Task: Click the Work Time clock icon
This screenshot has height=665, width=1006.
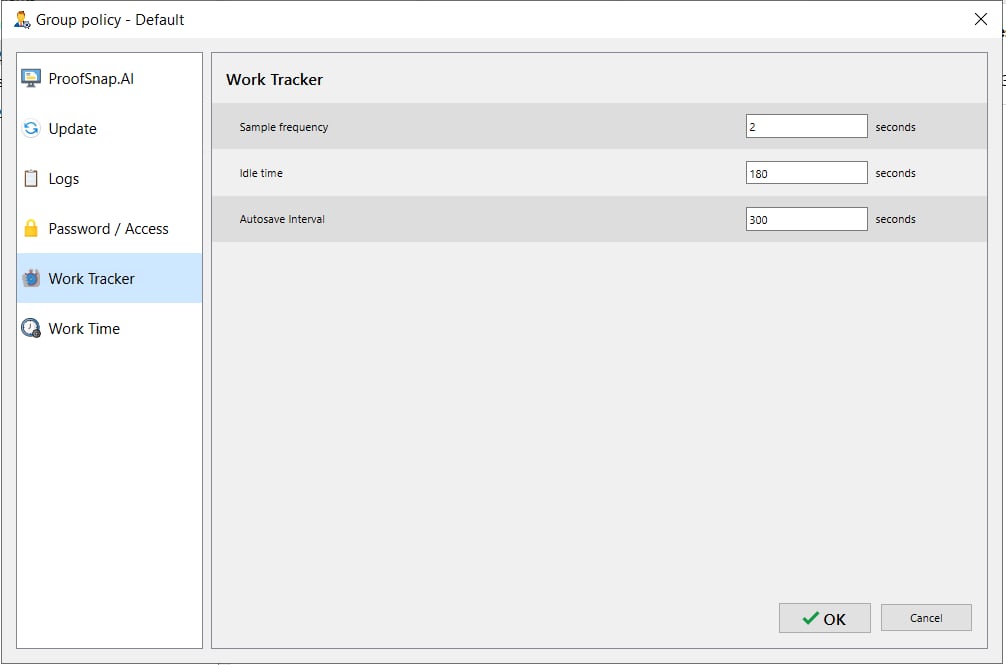Action: pyautogui.click(x=31, y=329)
